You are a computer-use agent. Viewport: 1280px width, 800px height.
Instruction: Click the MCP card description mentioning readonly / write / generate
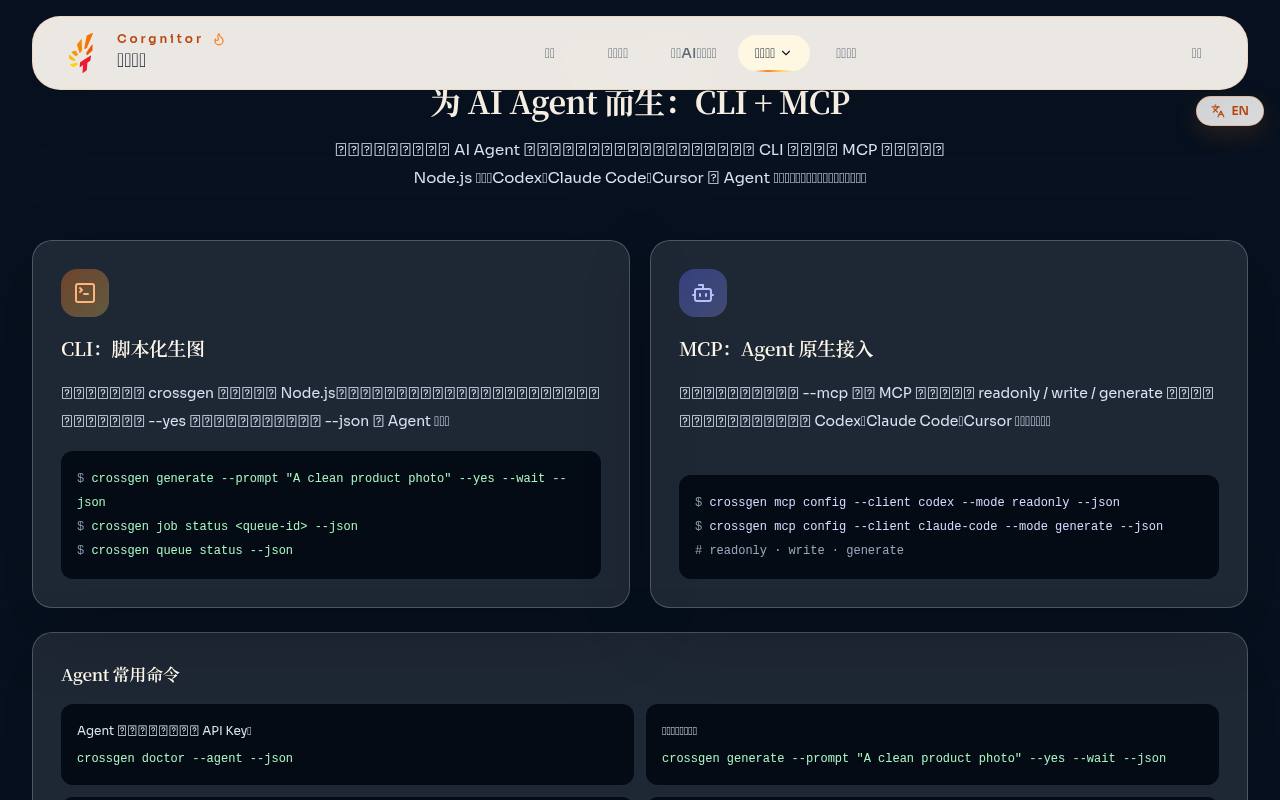pos(947,407)
